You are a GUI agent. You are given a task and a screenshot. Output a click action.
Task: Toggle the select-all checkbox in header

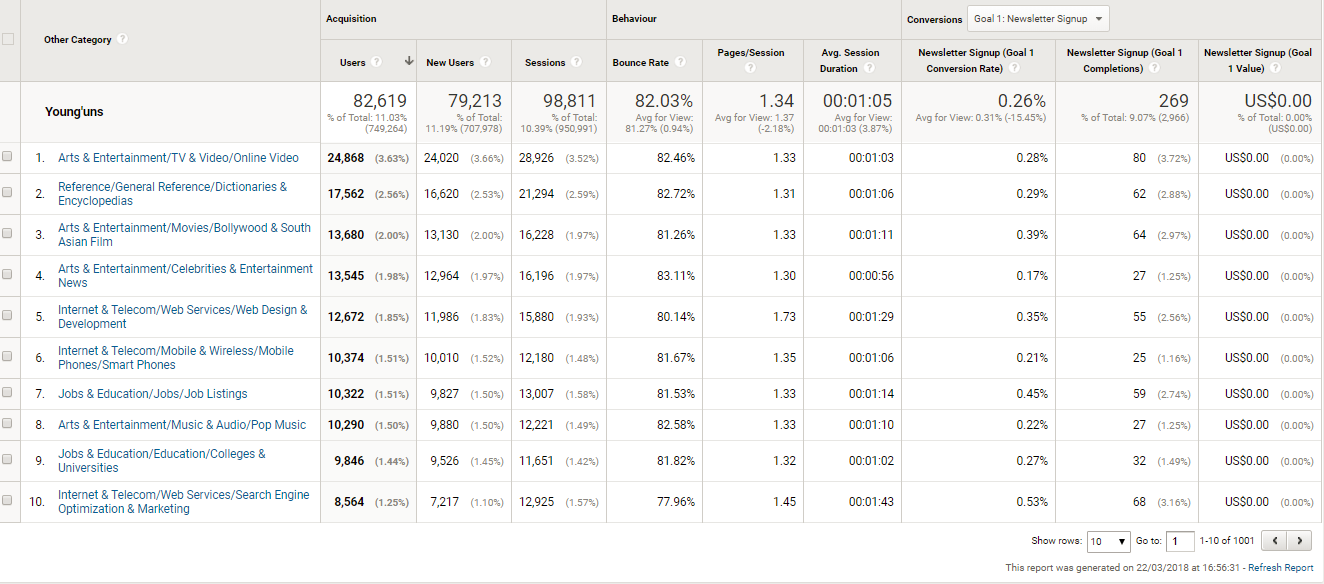coord(8,39)
